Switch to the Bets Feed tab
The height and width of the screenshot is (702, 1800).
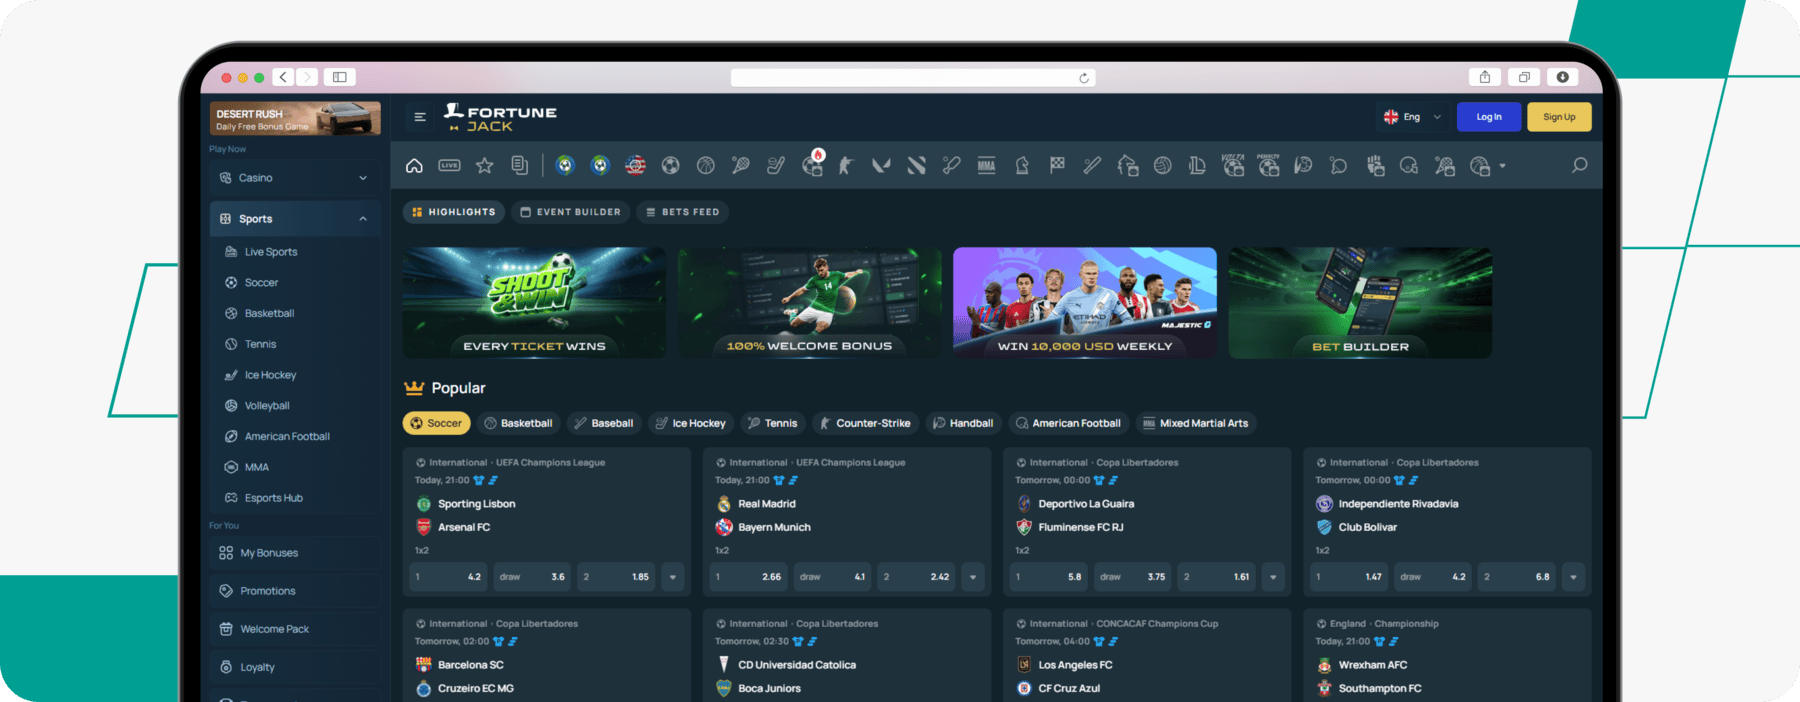click(x=683, y=212)
